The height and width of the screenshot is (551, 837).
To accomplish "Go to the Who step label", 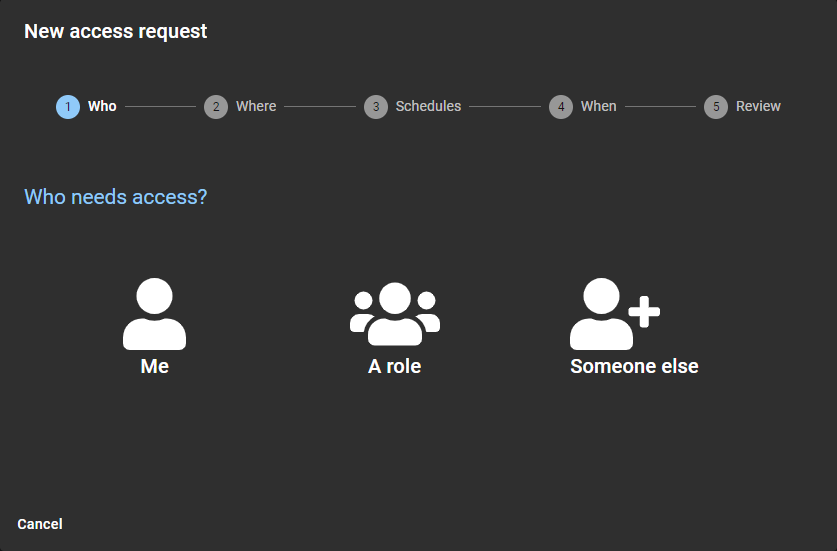I will pyautogui.click(x=102, y=106).
